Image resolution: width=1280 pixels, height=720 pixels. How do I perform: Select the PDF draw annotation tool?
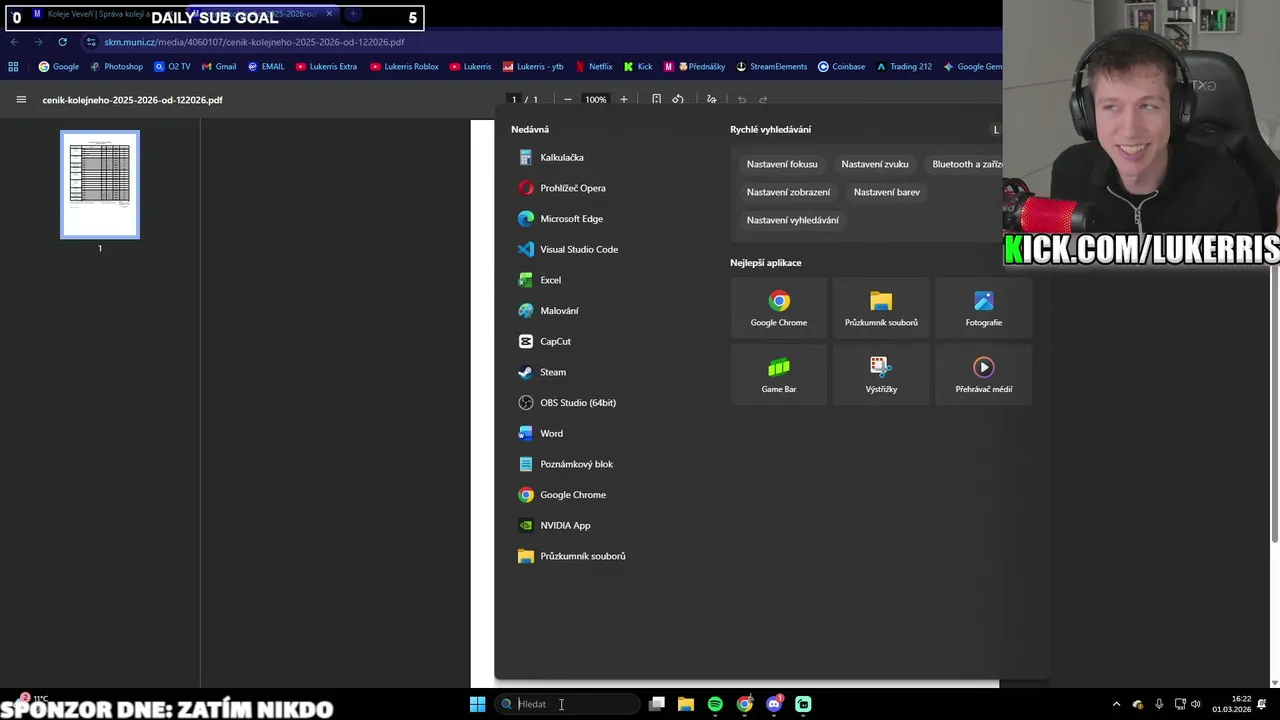[x=711, y=100]
